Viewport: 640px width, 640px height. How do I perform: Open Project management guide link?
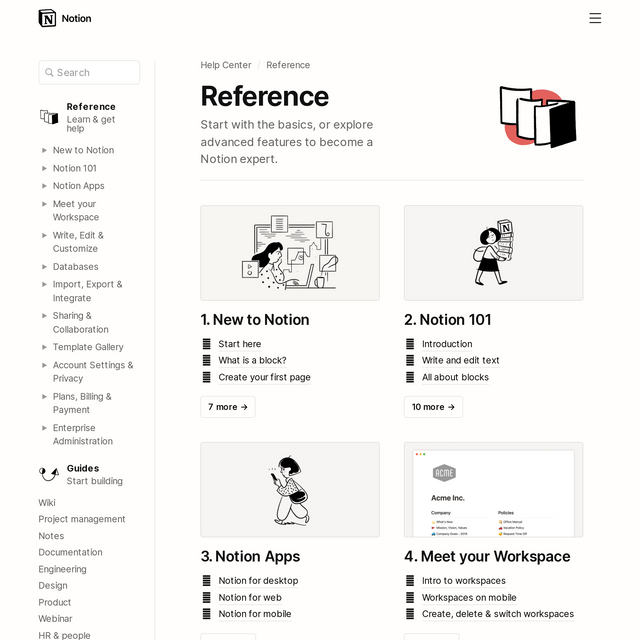tap(82, 519)
